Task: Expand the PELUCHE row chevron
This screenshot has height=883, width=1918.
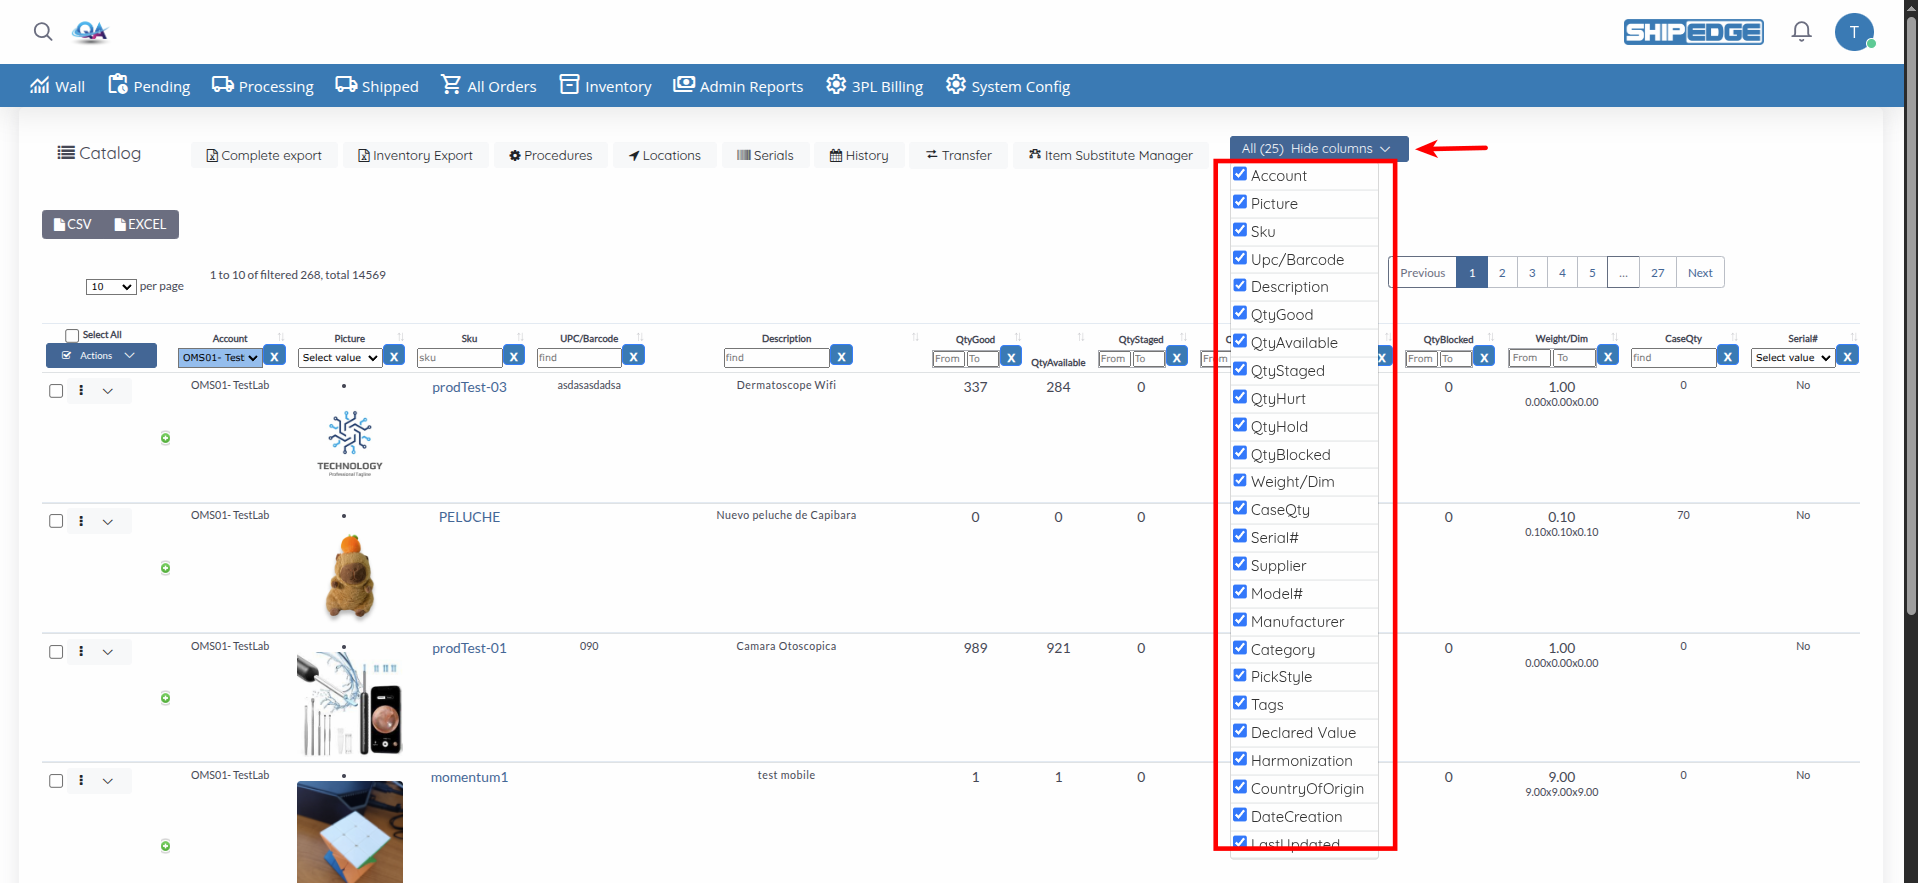Action: 108,521
